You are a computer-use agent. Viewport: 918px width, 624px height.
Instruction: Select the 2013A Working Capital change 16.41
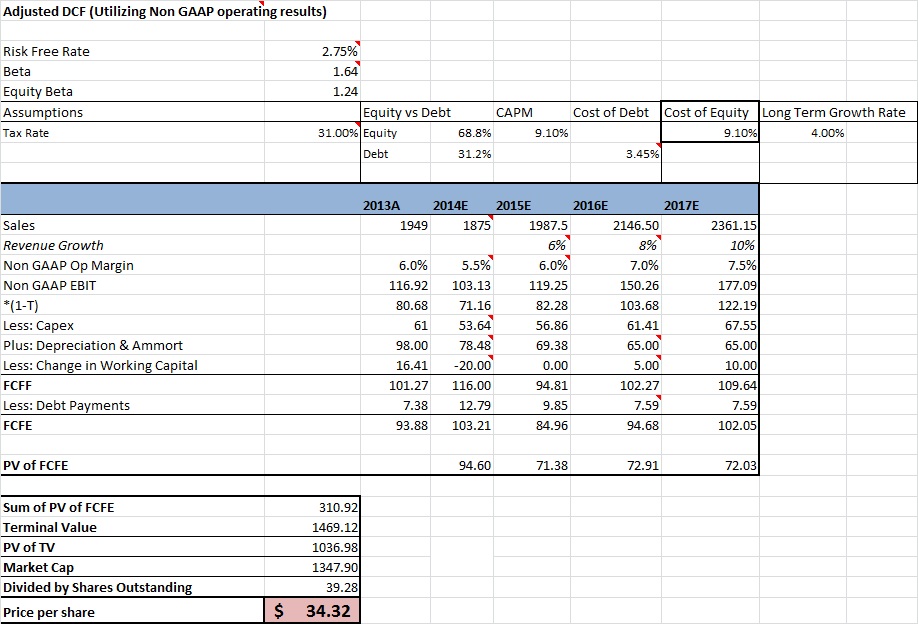pyautogui.click(x=395, y=365)
